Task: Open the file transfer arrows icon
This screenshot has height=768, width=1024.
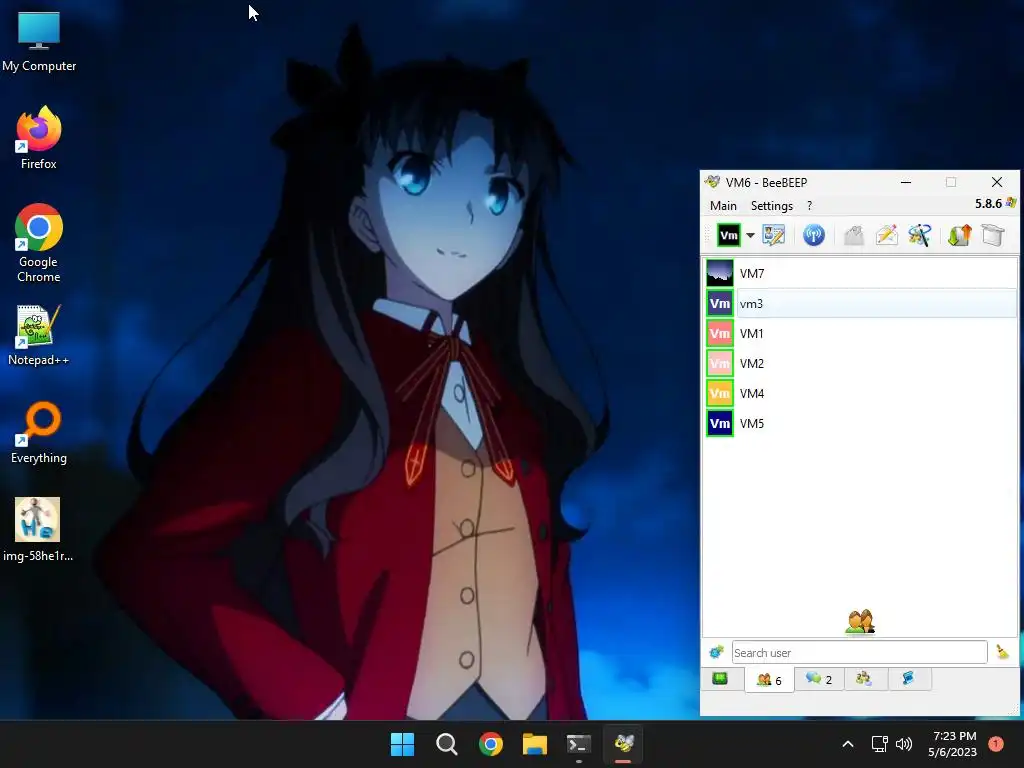Action: (x=959, y=235)
